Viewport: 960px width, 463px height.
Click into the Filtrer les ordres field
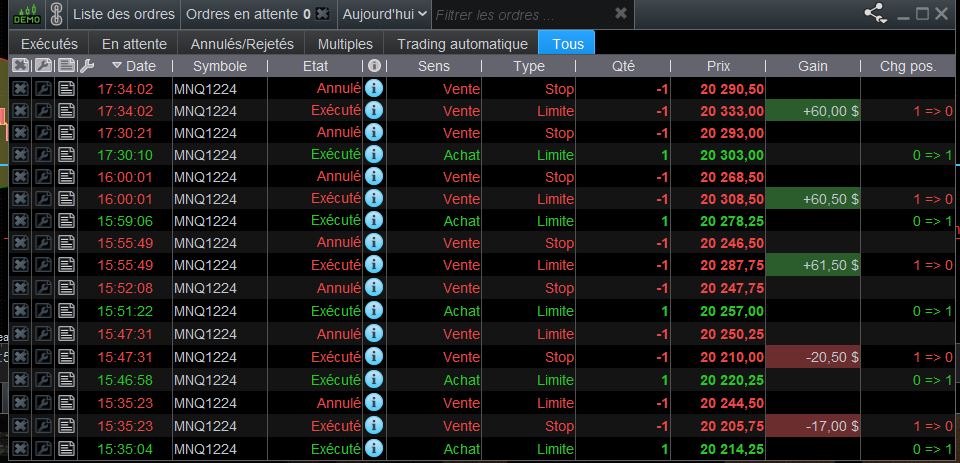pyautogui.click(x=523, y=14)
